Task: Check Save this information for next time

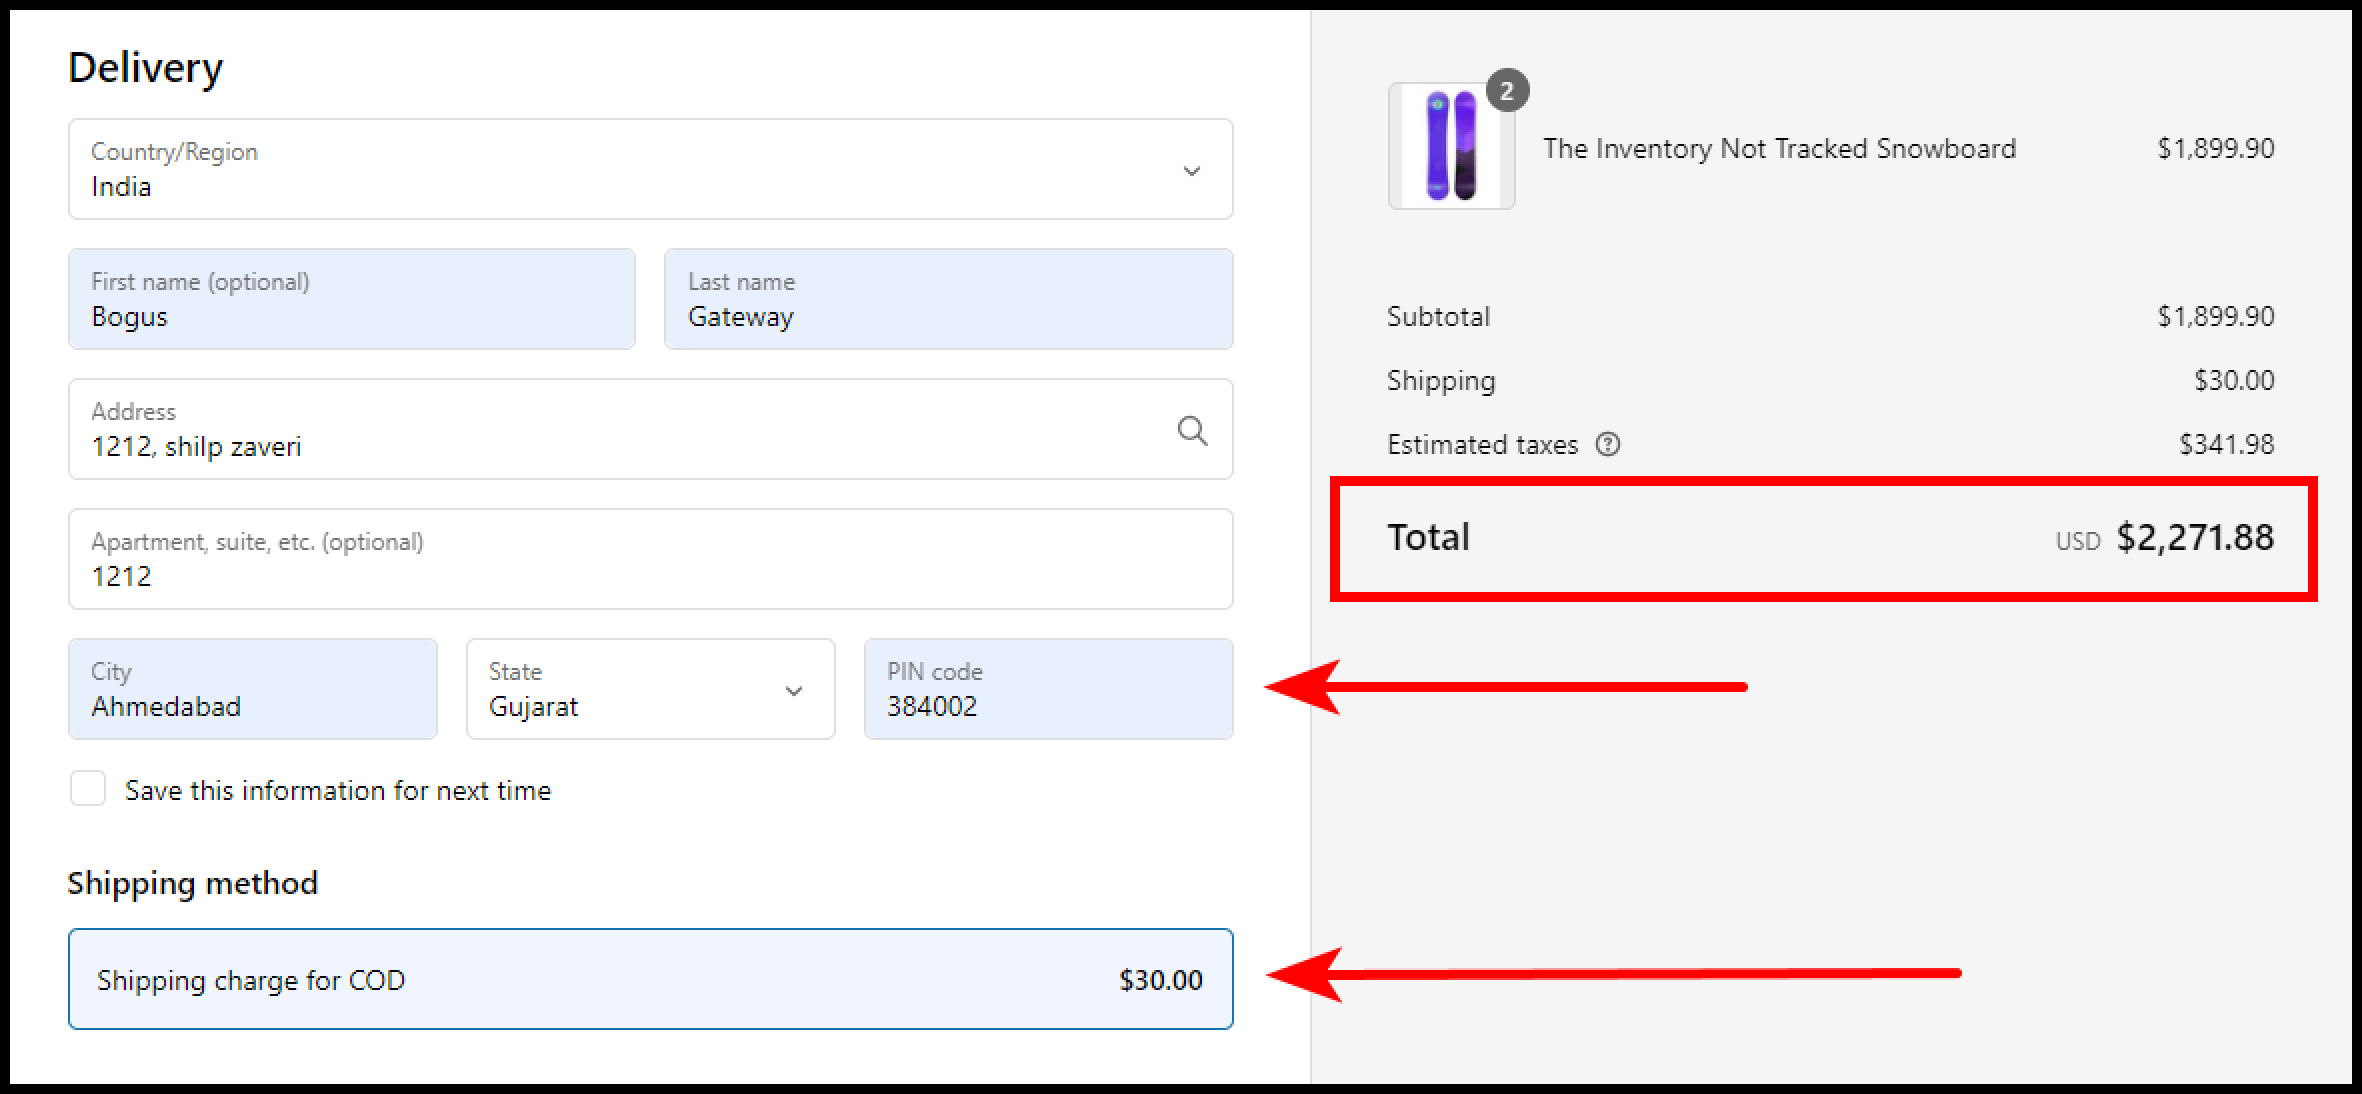Action: (88, 789)
